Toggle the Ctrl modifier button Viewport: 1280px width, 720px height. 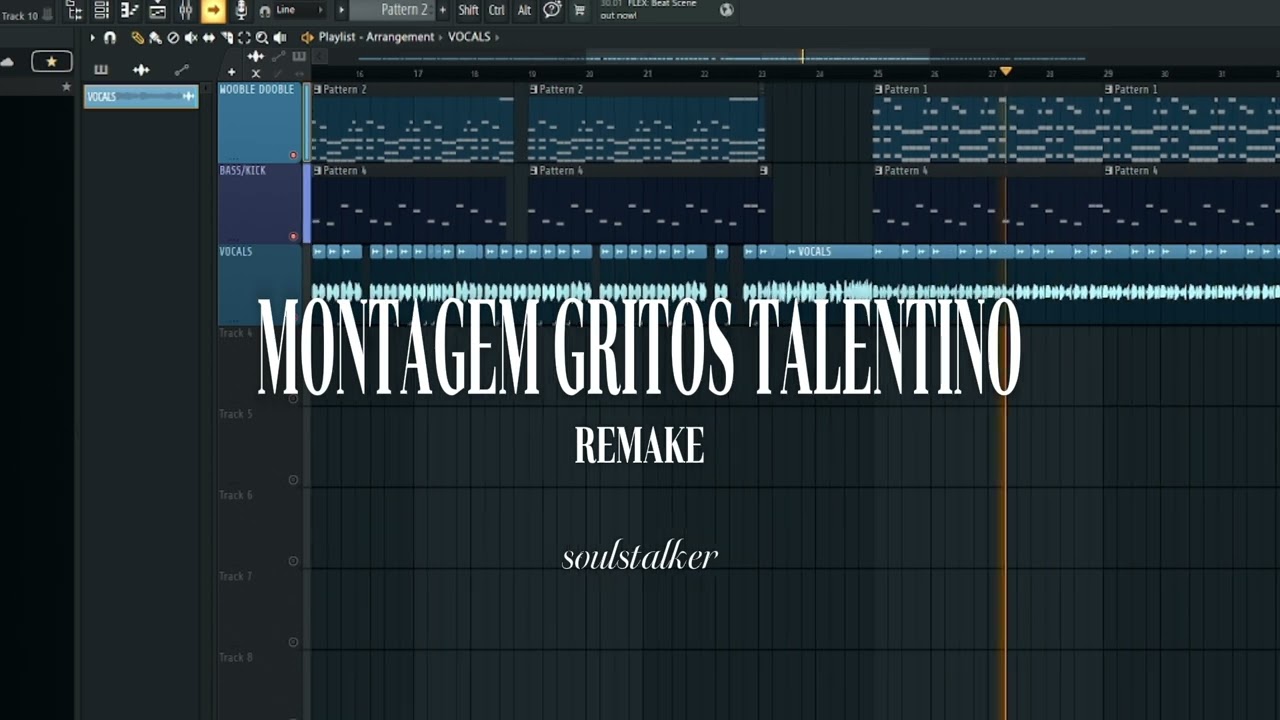[x=497, y=10]
